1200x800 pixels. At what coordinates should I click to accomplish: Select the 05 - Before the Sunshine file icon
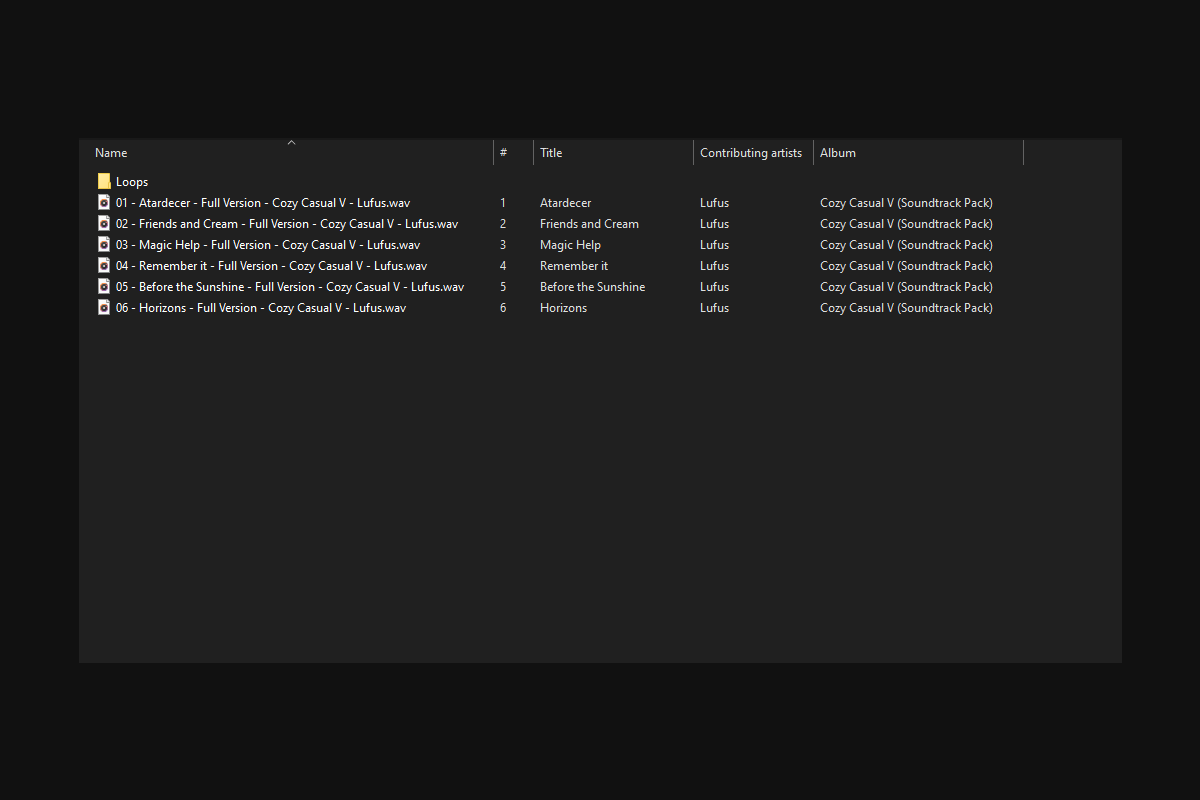coord(104,287)
